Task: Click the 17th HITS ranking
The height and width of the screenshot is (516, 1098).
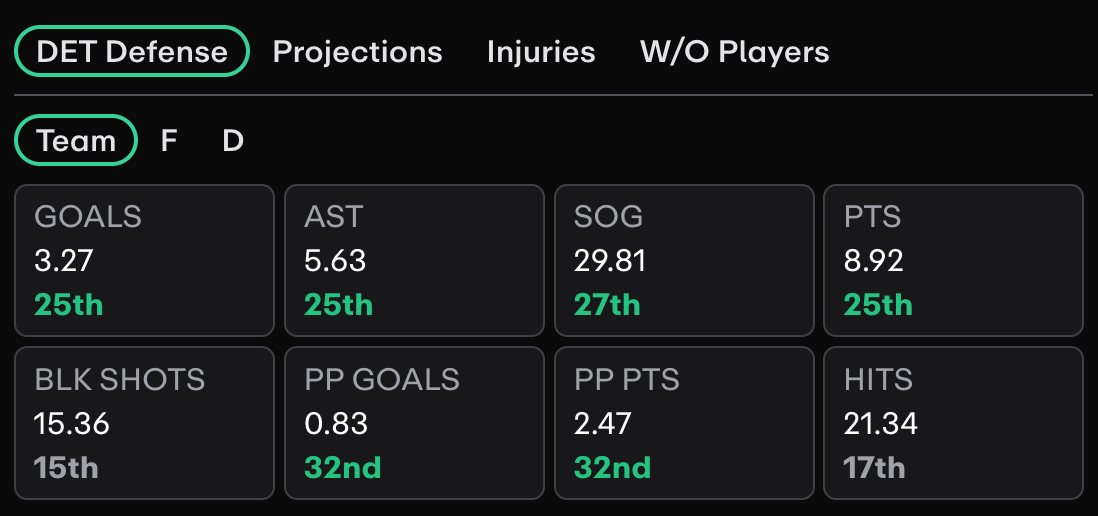Action: [x=875, y=468]
